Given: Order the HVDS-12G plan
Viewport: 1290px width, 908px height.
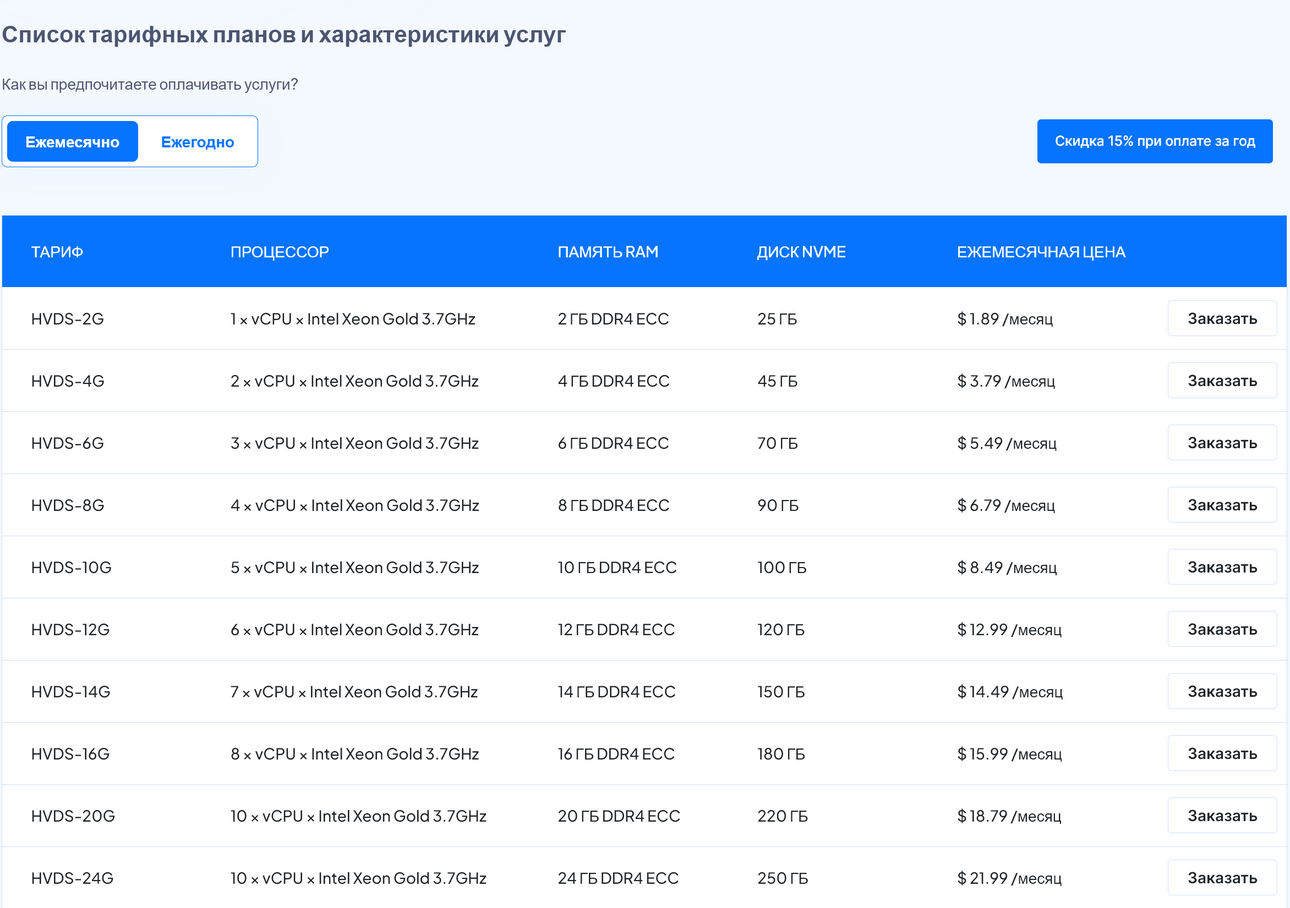Looking at the screenshot, I should tap(1222, 630).
